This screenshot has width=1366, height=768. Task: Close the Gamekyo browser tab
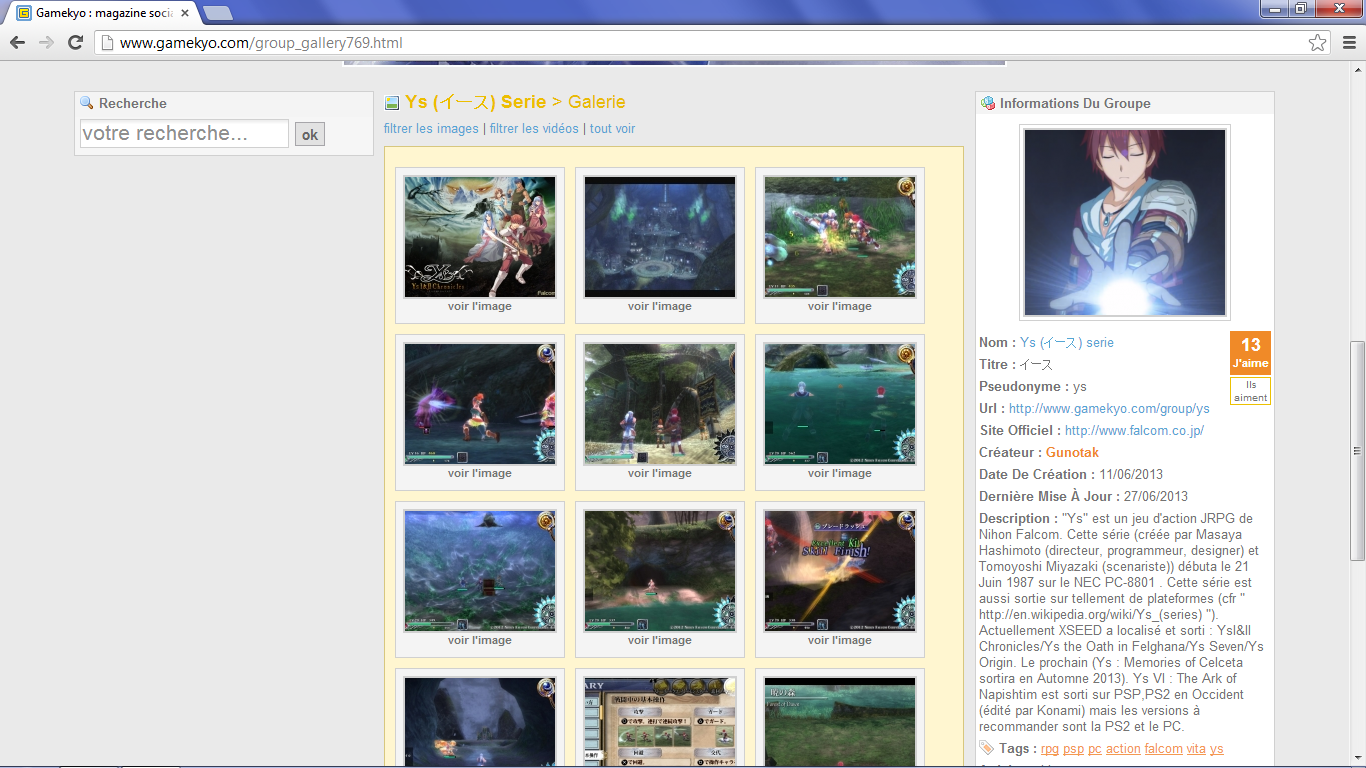(184, 13)
